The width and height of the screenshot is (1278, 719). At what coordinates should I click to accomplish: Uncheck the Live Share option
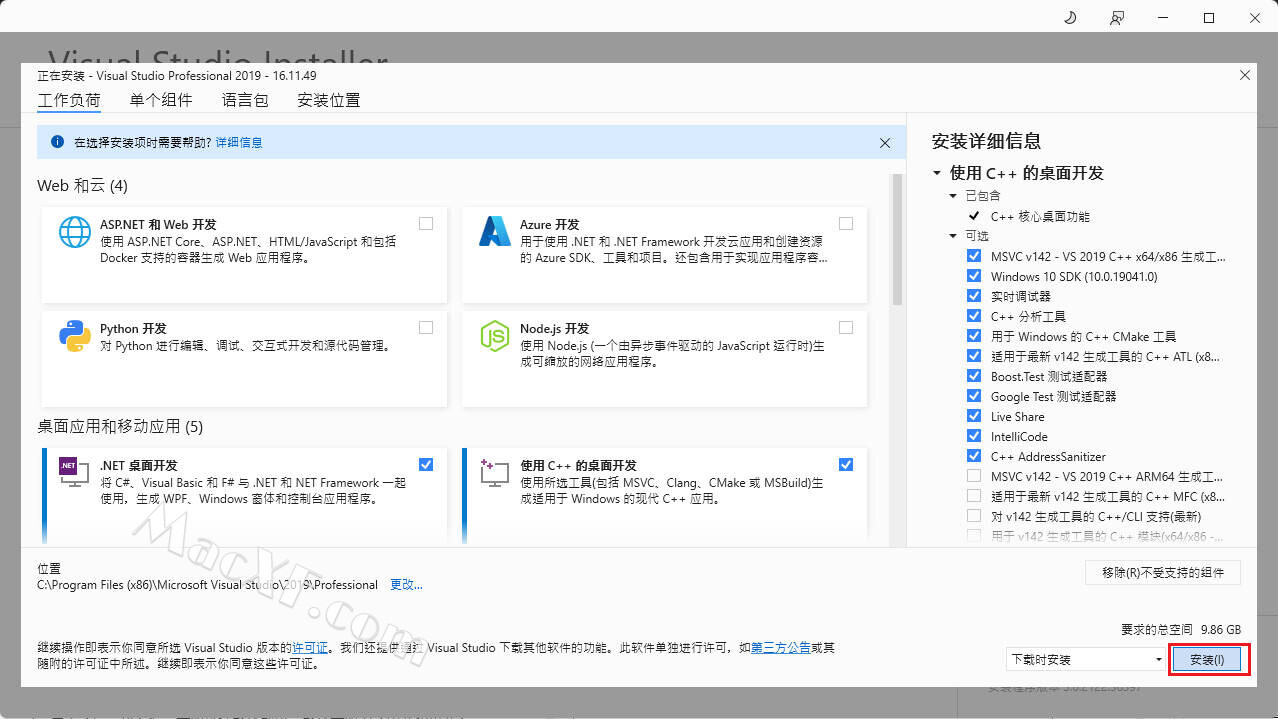click(974, 416)
